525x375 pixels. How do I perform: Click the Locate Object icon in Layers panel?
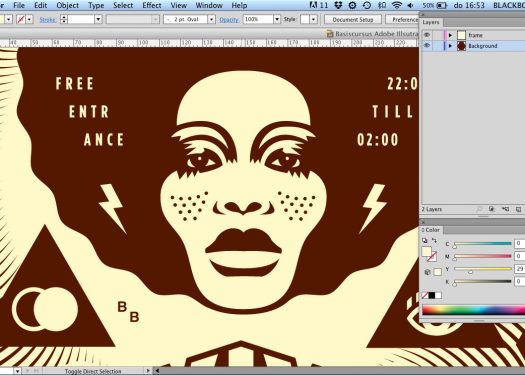coord(479,209)
